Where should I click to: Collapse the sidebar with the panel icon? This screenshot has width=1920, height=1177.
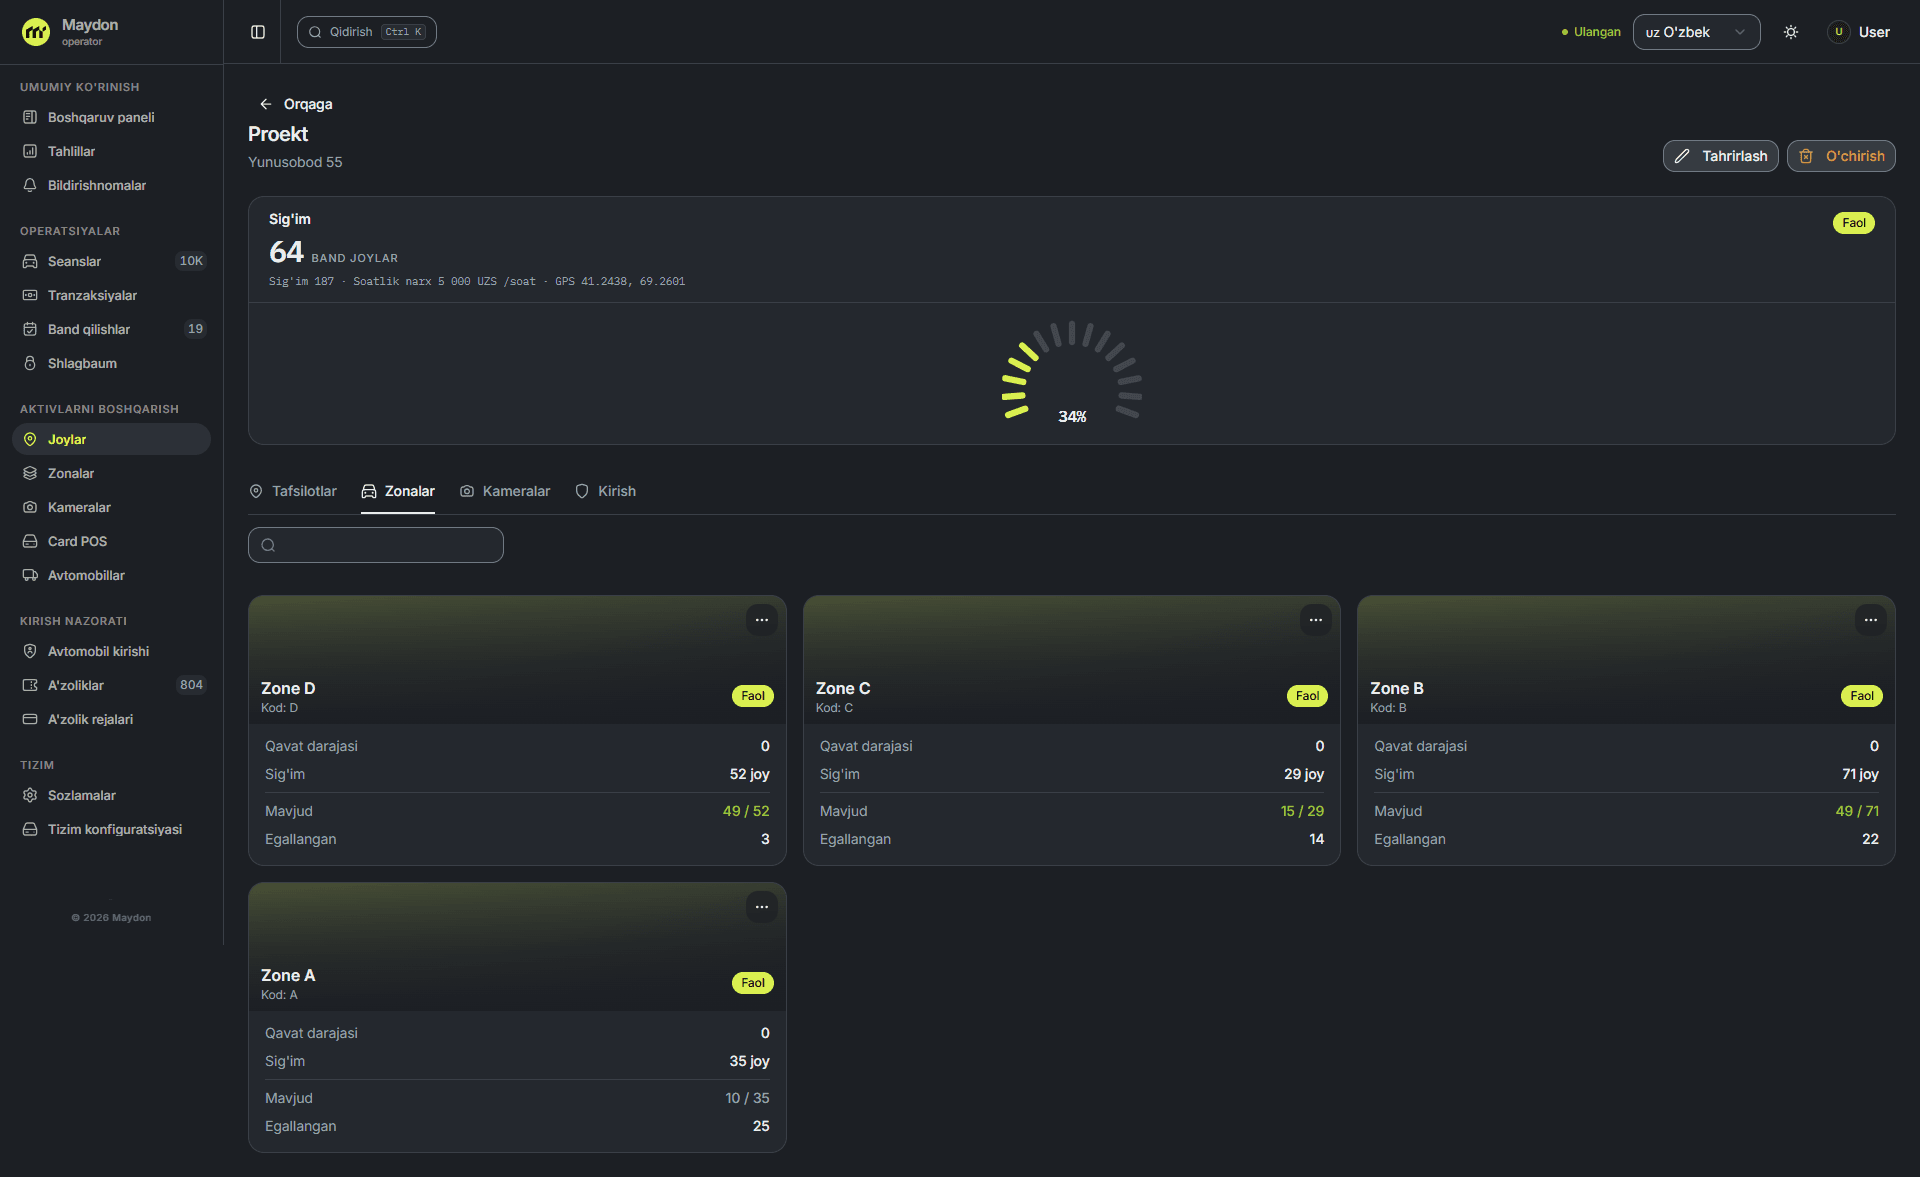pos(258,32)
